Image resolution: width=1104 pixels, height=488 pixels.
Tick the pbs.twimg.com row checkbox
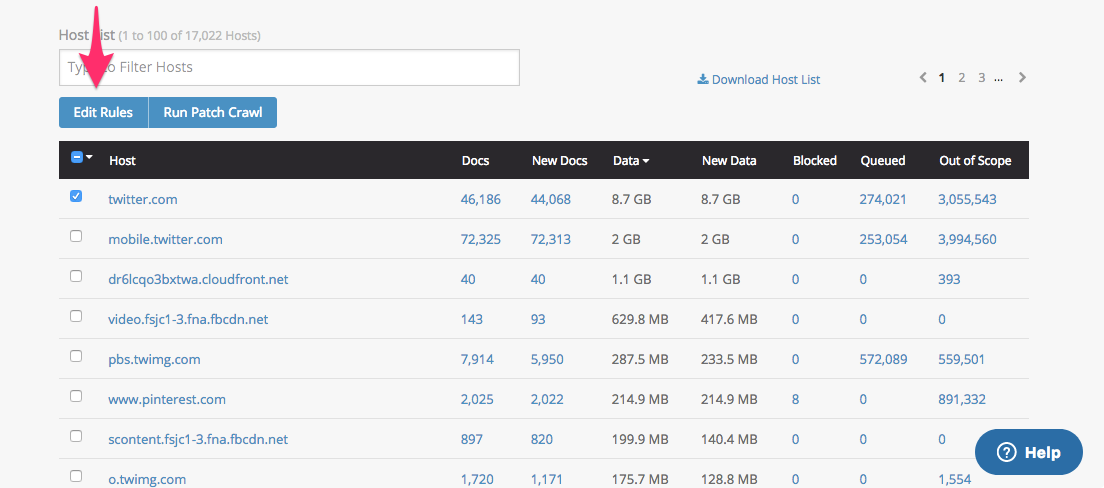tap(76, 356)
